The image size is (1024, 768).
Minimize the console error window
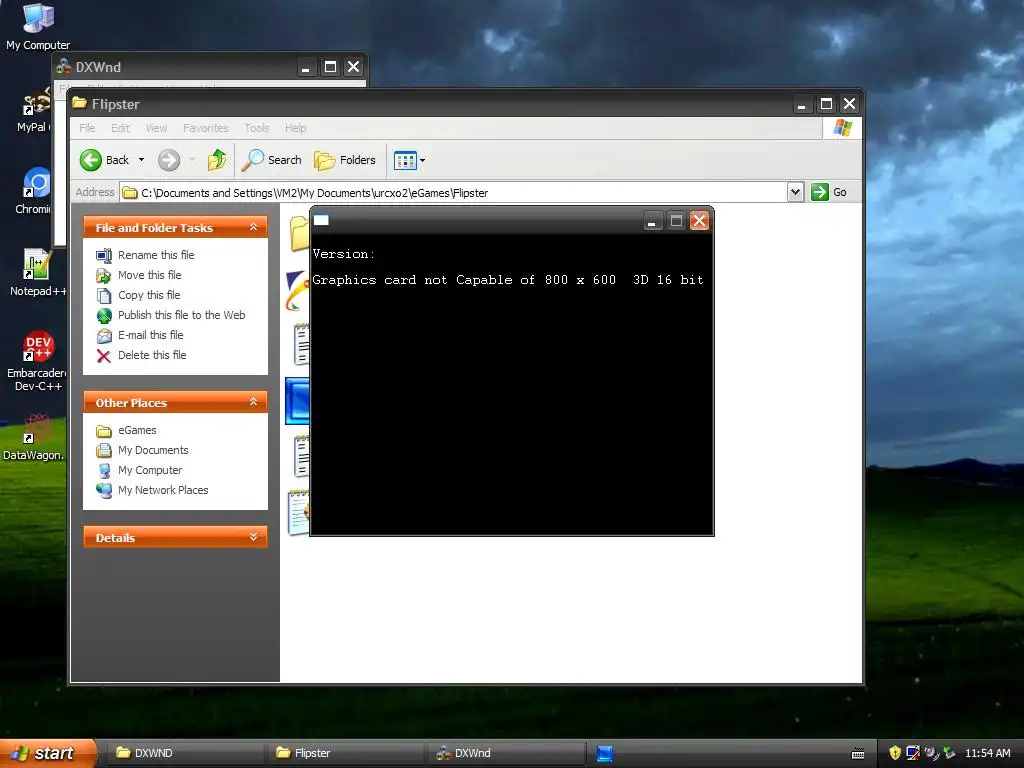click(x=651, y=221)
